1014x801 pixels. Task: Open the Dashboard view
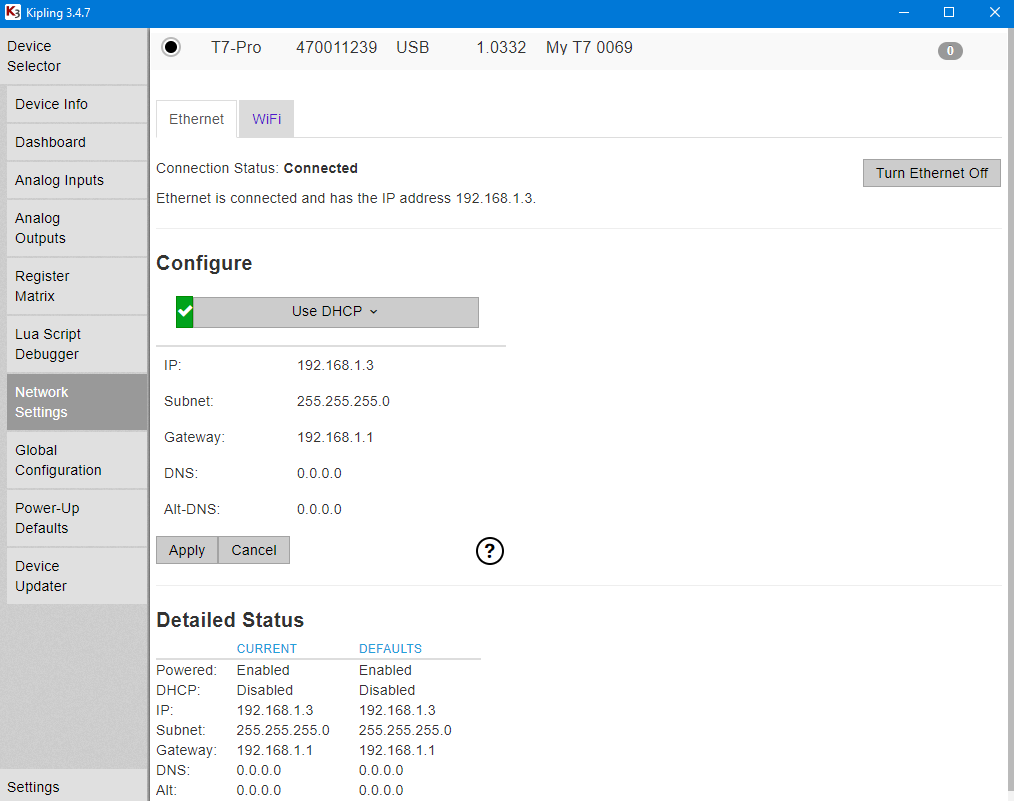coord(50,142)
